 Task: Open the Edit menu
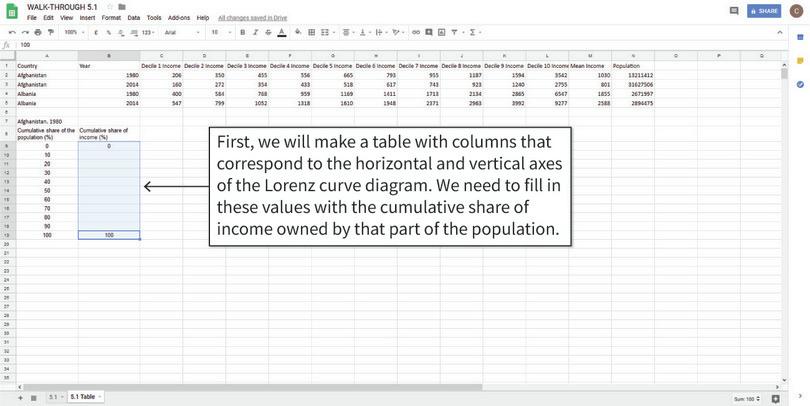click(49, 18)
